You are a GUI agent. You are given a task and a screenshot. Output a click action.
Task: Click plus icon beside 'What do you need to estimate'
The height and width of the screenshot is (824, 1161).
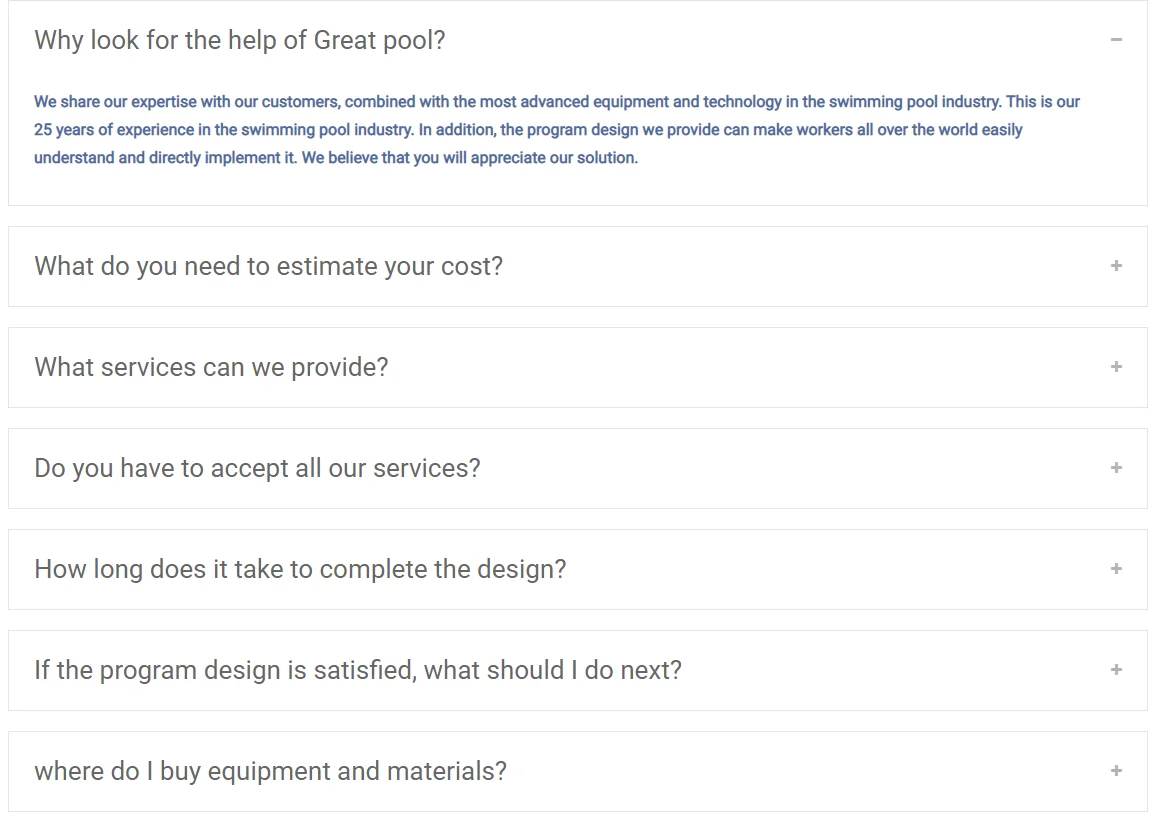pyautogui.click(x=1116, y=266)
